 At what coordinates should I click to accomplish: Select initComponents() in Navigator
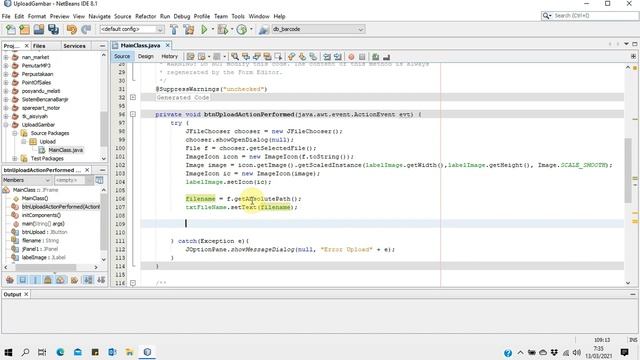pos(41,215)
